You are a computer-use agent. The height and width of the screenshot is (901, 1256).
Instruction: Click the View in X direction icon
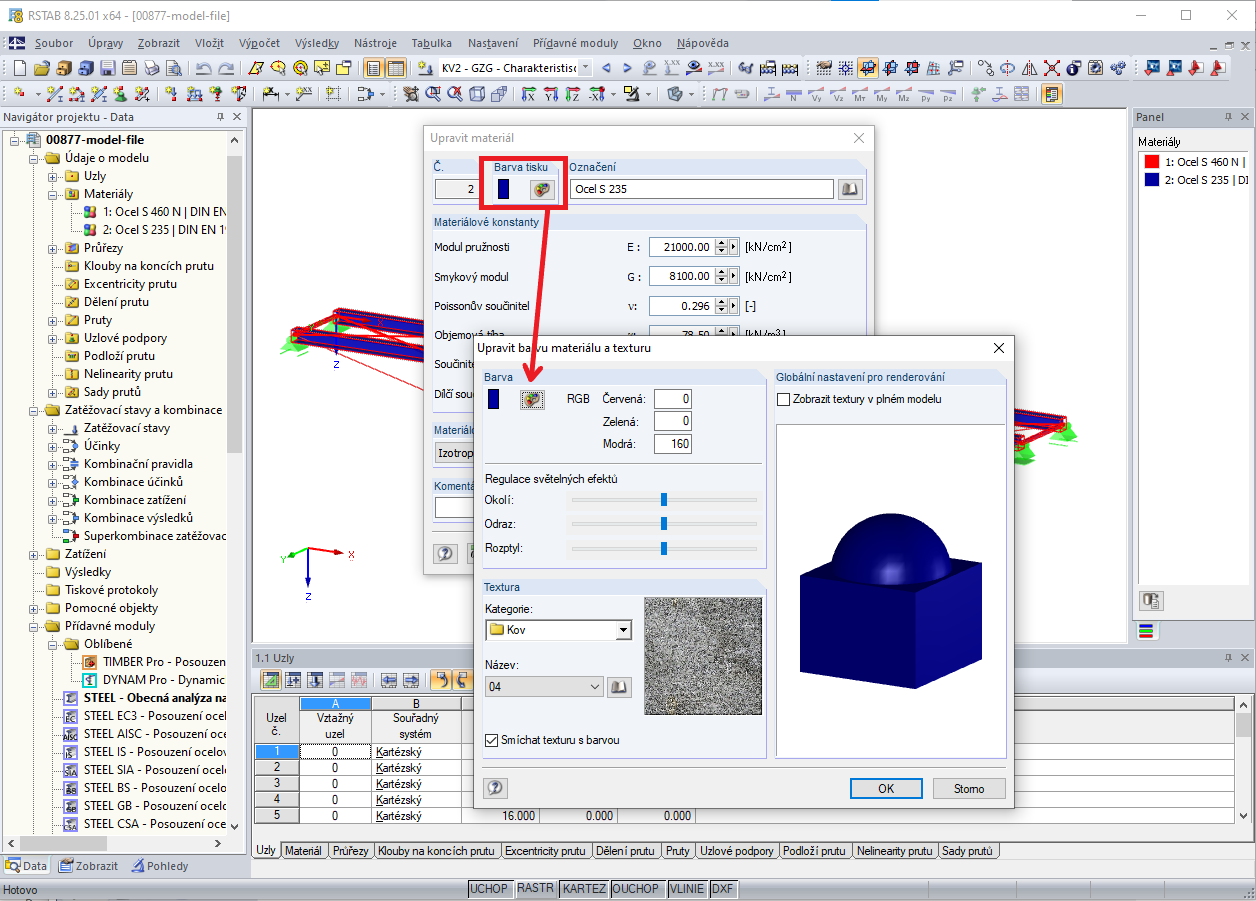[528, 94]
